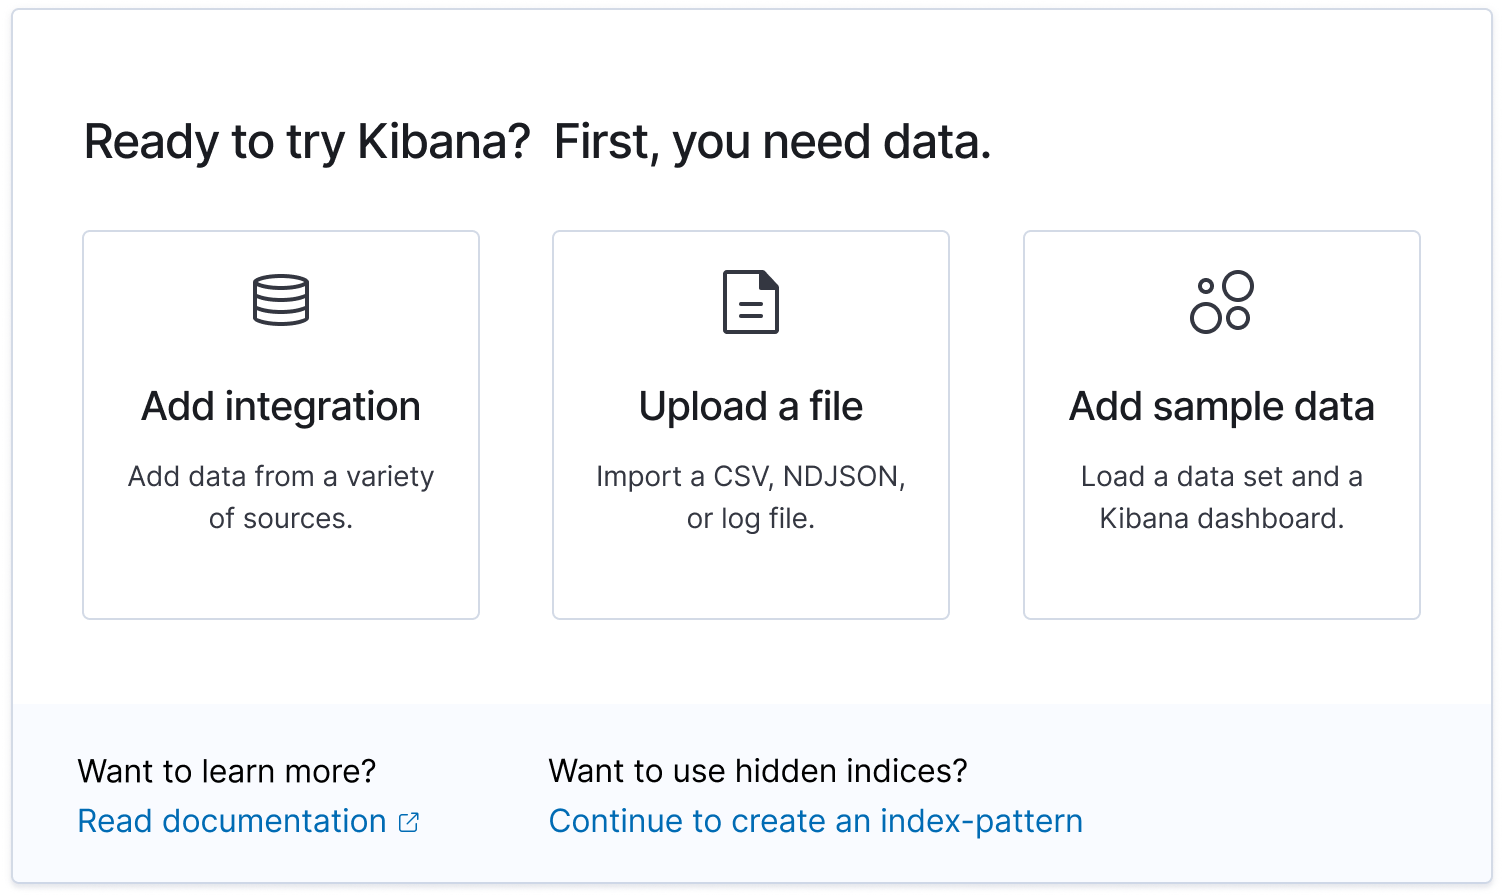Screen dimensions: 1502x896
Task: Select the Upload a file card title
Action: (751, 407)
